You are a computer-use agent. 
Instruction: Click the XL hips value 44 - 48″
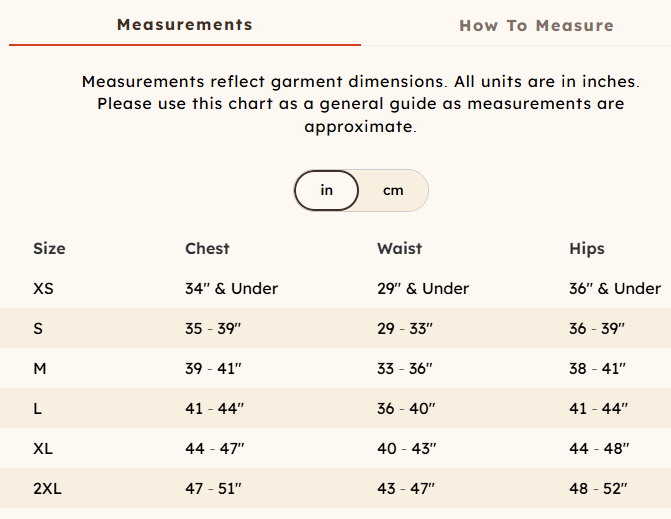tap(598, 448)
